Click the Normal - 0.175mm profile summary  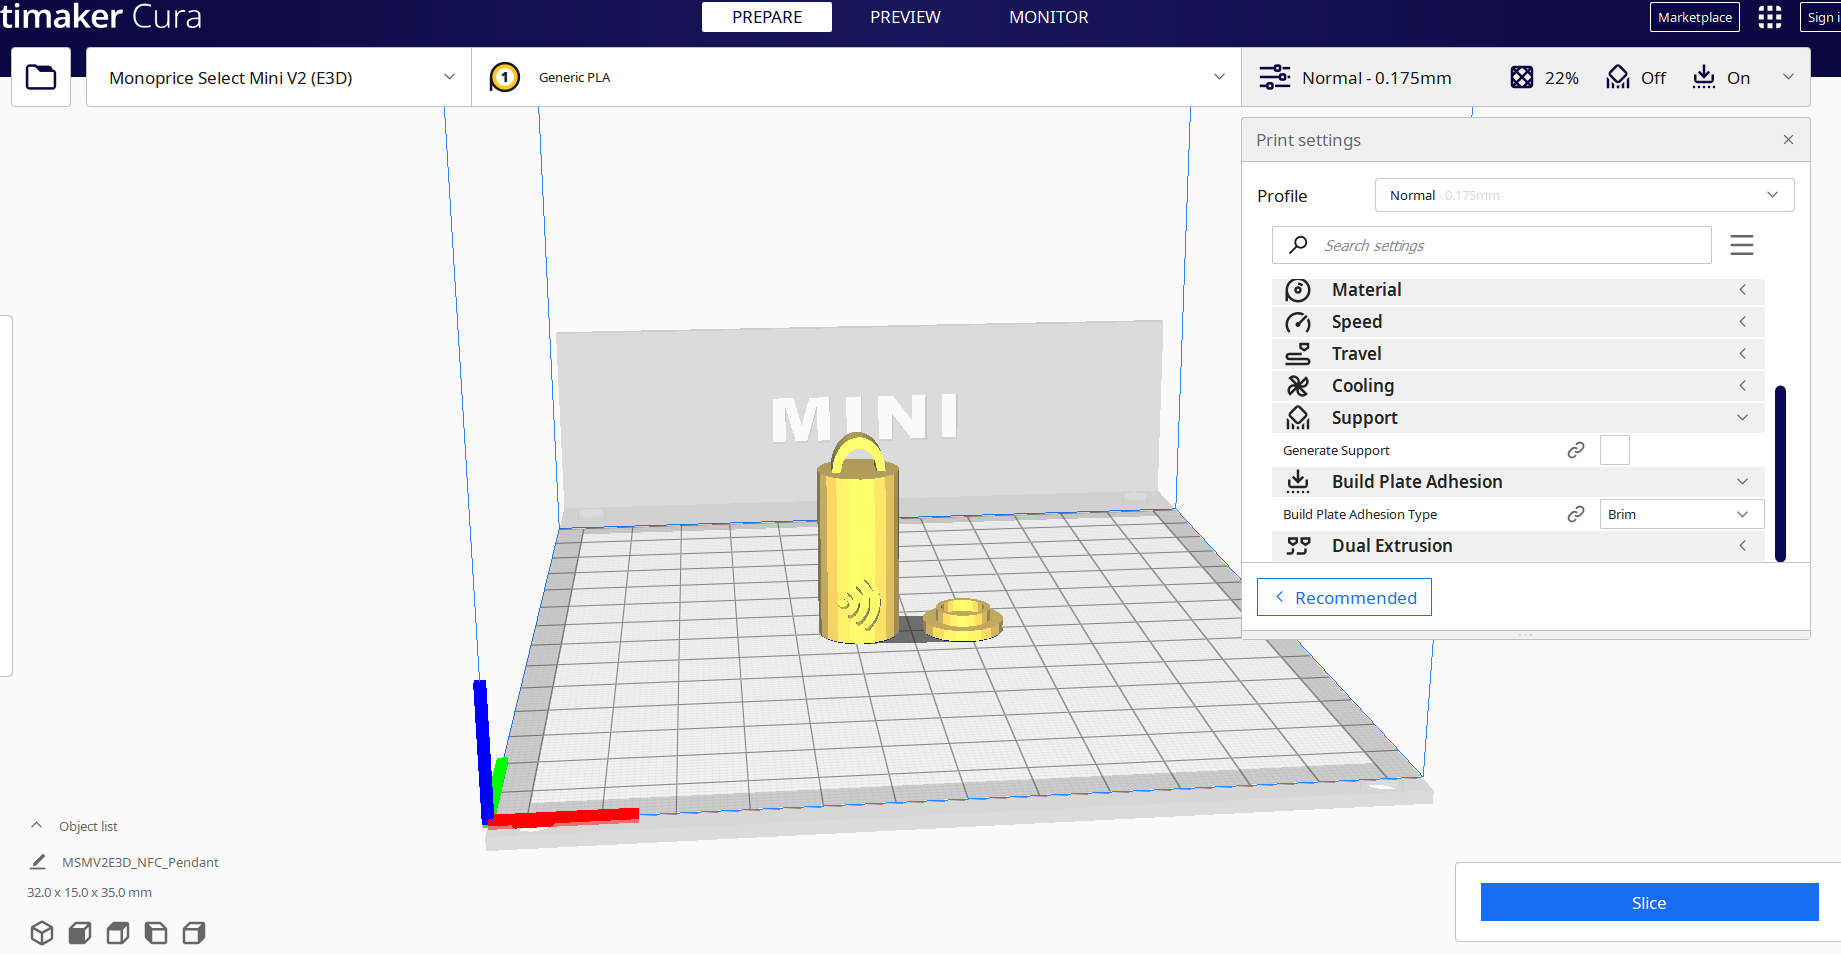click(1377, 78)
